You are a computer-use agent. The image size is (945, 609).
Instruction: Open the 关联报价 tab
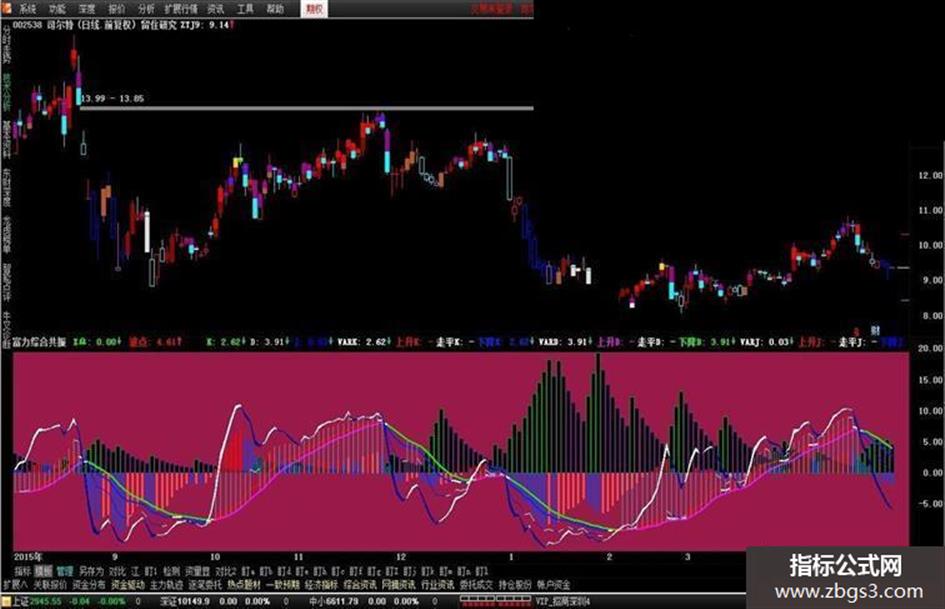tap(50, 585)
